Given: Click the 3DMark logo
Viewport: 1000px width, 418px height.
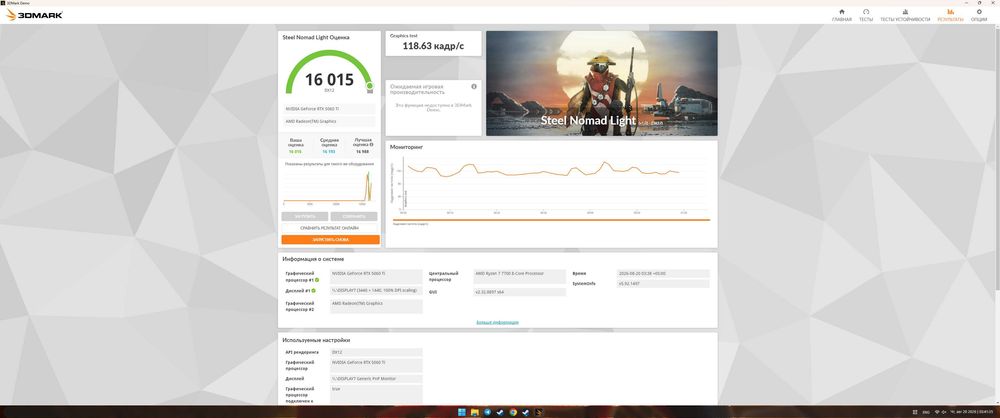Looking at the screenshot, I should click(34, 15).
